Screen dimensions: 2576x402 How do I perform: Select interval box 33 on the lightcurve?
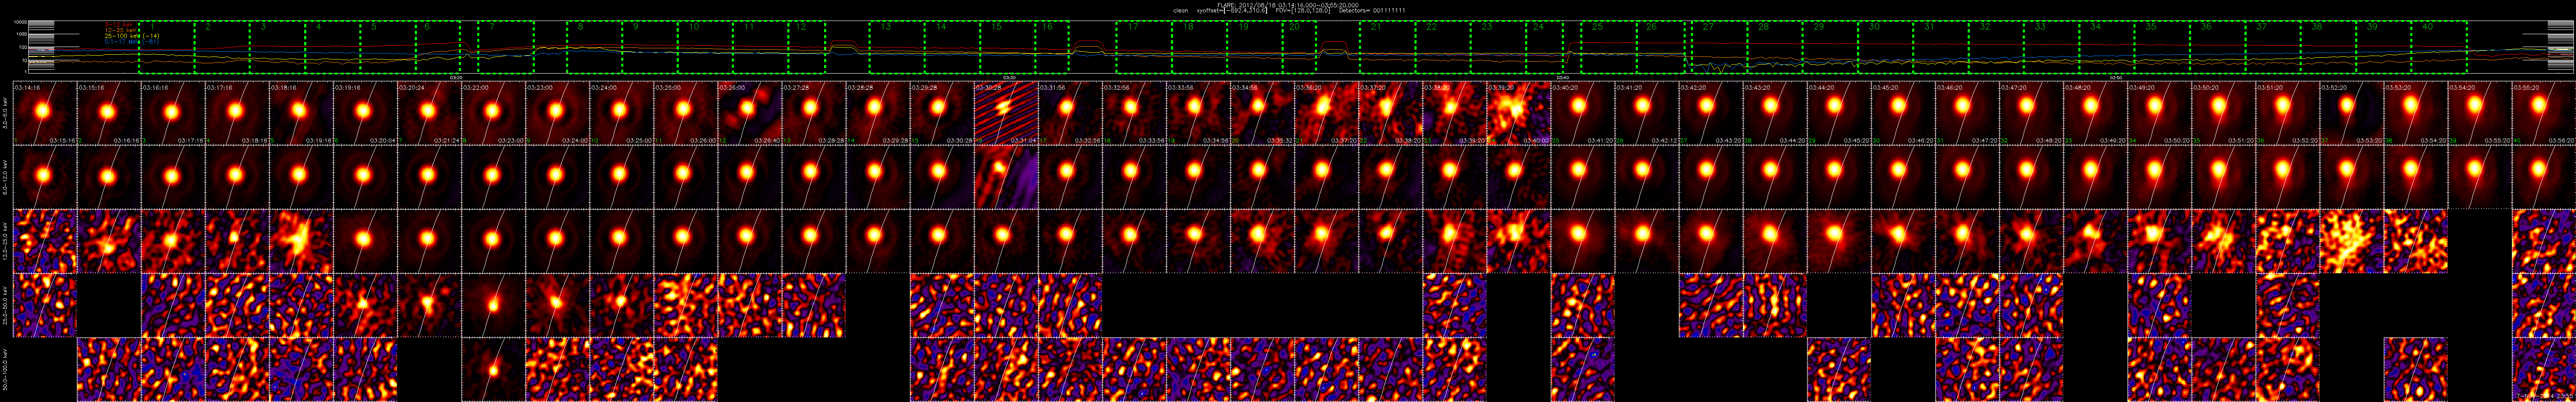pyautogui.click(x=2051, y=47)
